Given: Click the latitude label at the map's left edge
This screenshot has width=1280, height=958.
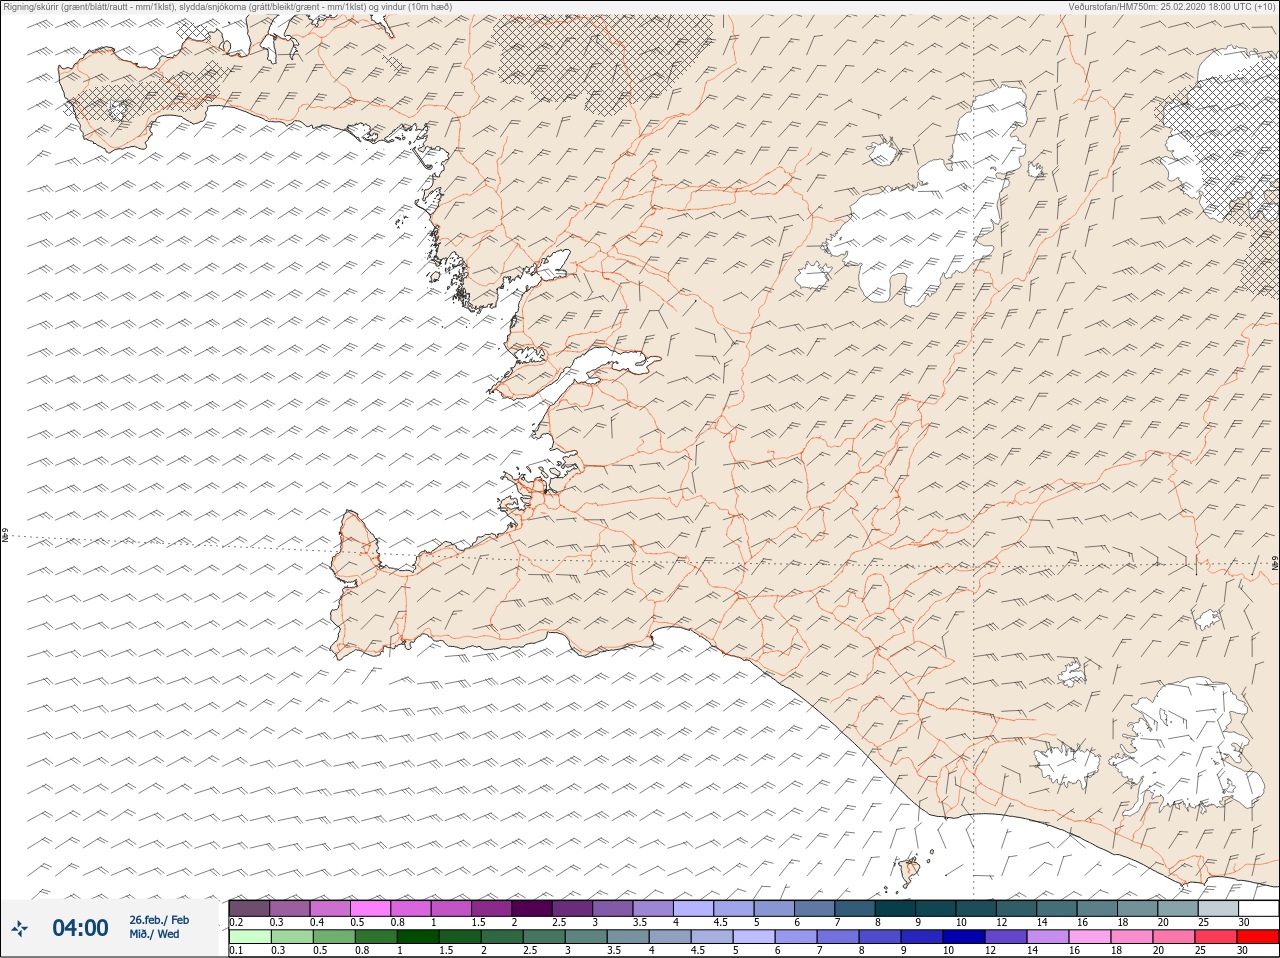Looking at the screenshot, I should click(x=5, y=537).
